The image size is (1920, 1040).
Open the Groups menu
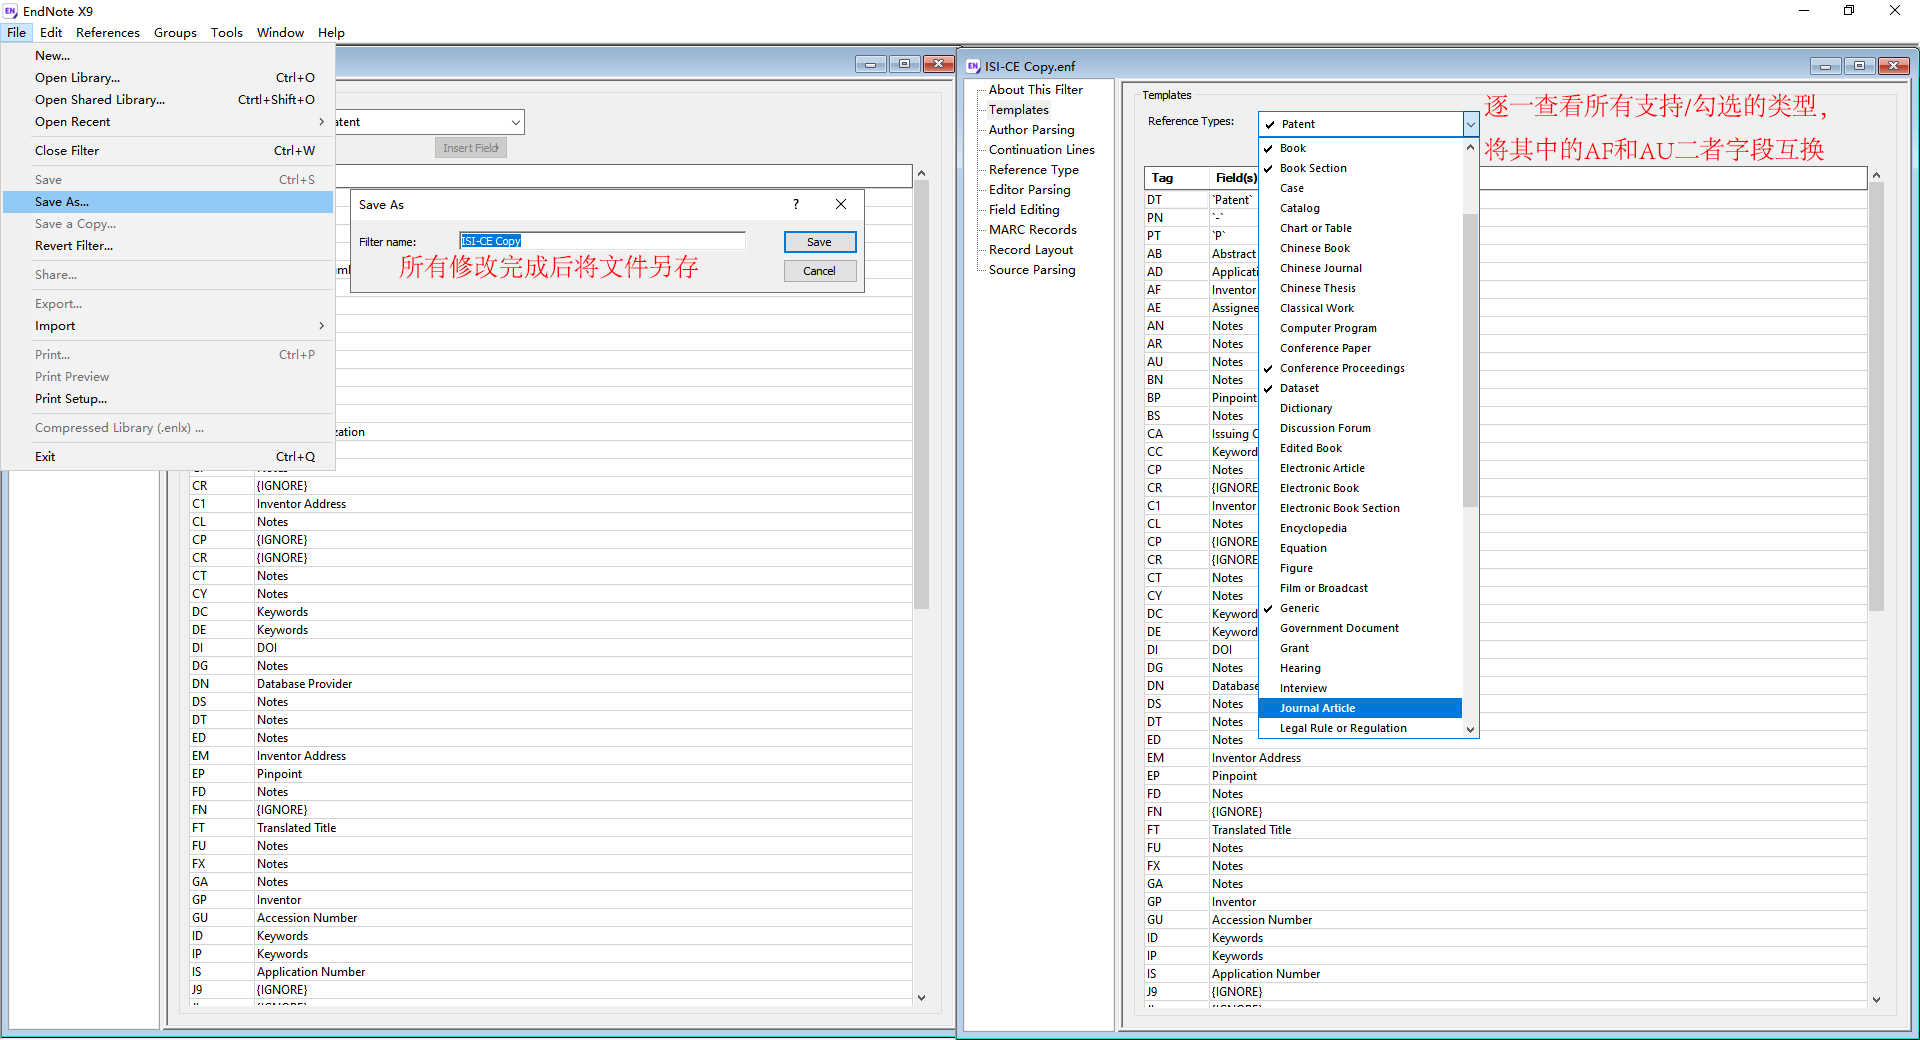tap(175, 32)
